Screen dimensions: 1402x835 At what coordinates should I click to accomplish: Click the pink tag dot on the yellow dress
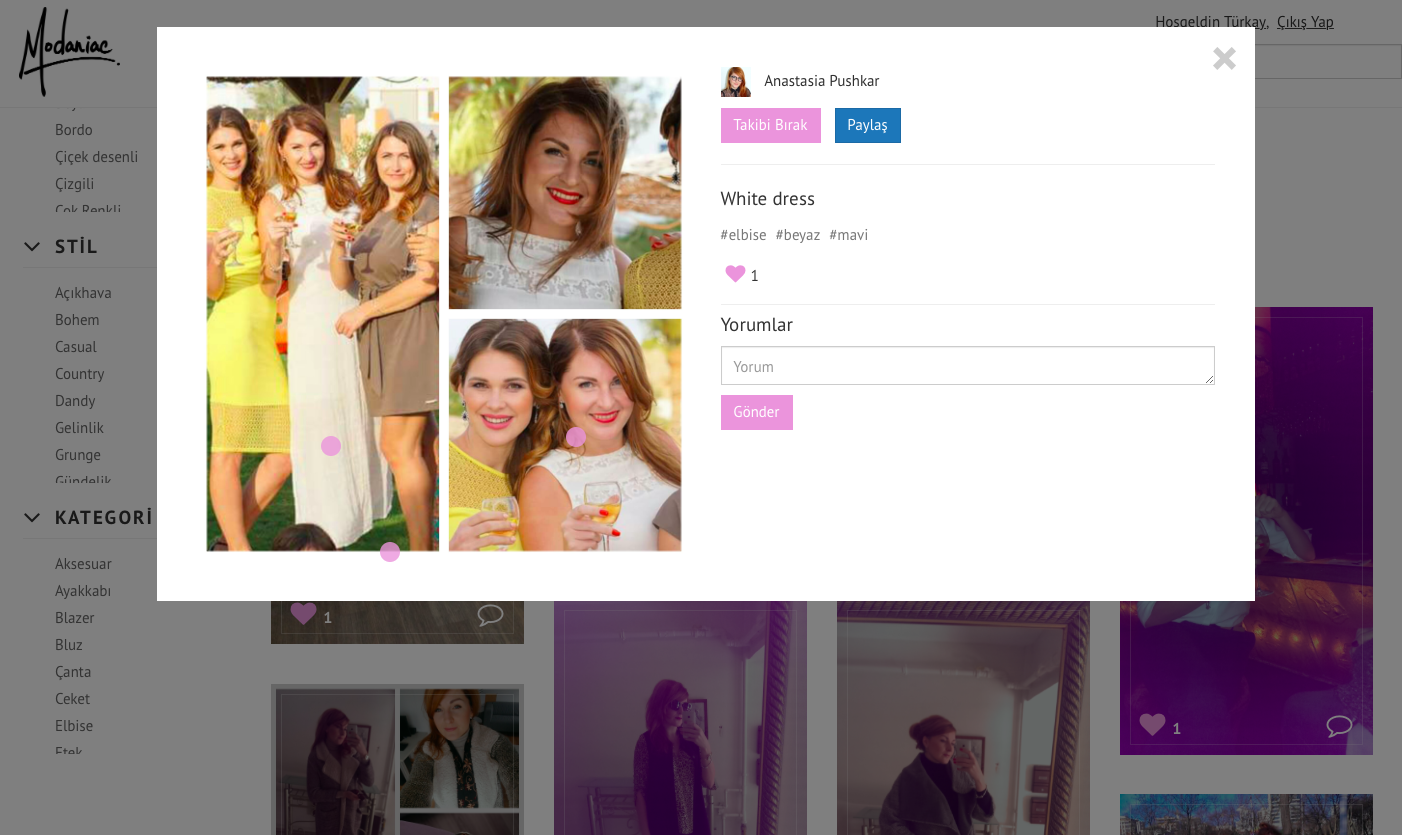point(331,446)
